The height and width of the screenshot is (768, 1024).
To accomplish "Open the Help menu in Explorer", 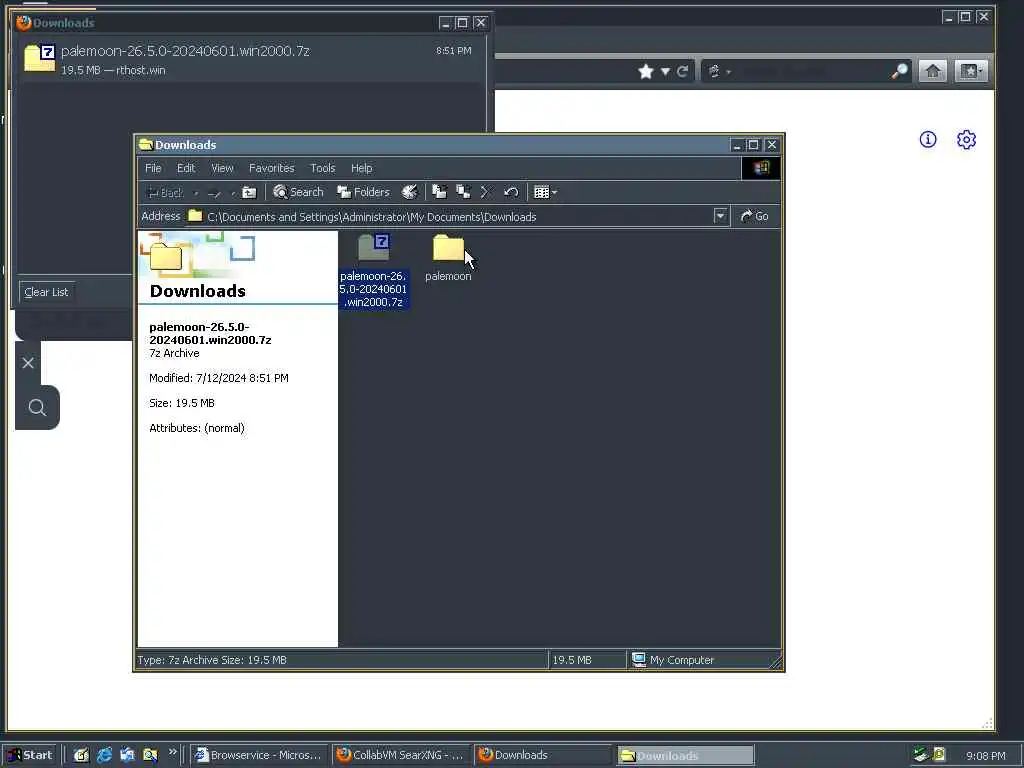I will pyautogui.click(x=361, y=168).
